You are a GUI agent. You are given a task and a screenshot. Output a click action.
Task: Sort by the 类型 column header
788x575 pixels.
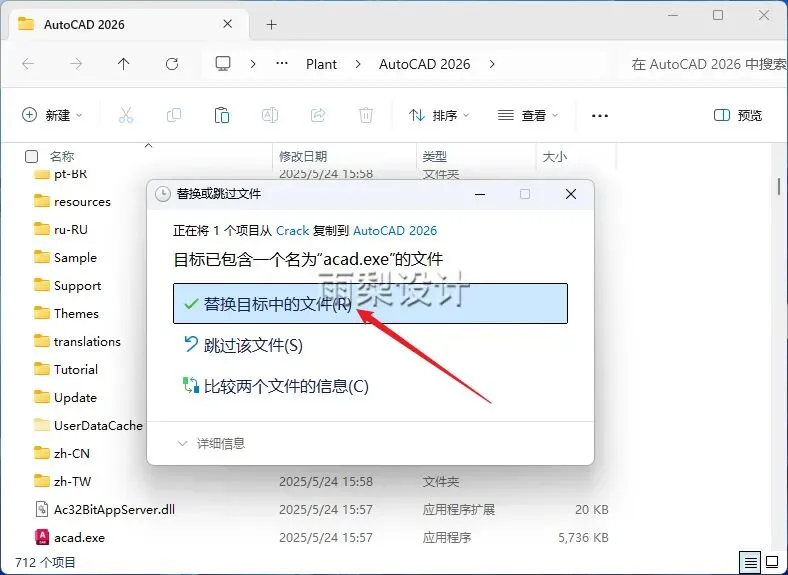(x=435, y=156)
